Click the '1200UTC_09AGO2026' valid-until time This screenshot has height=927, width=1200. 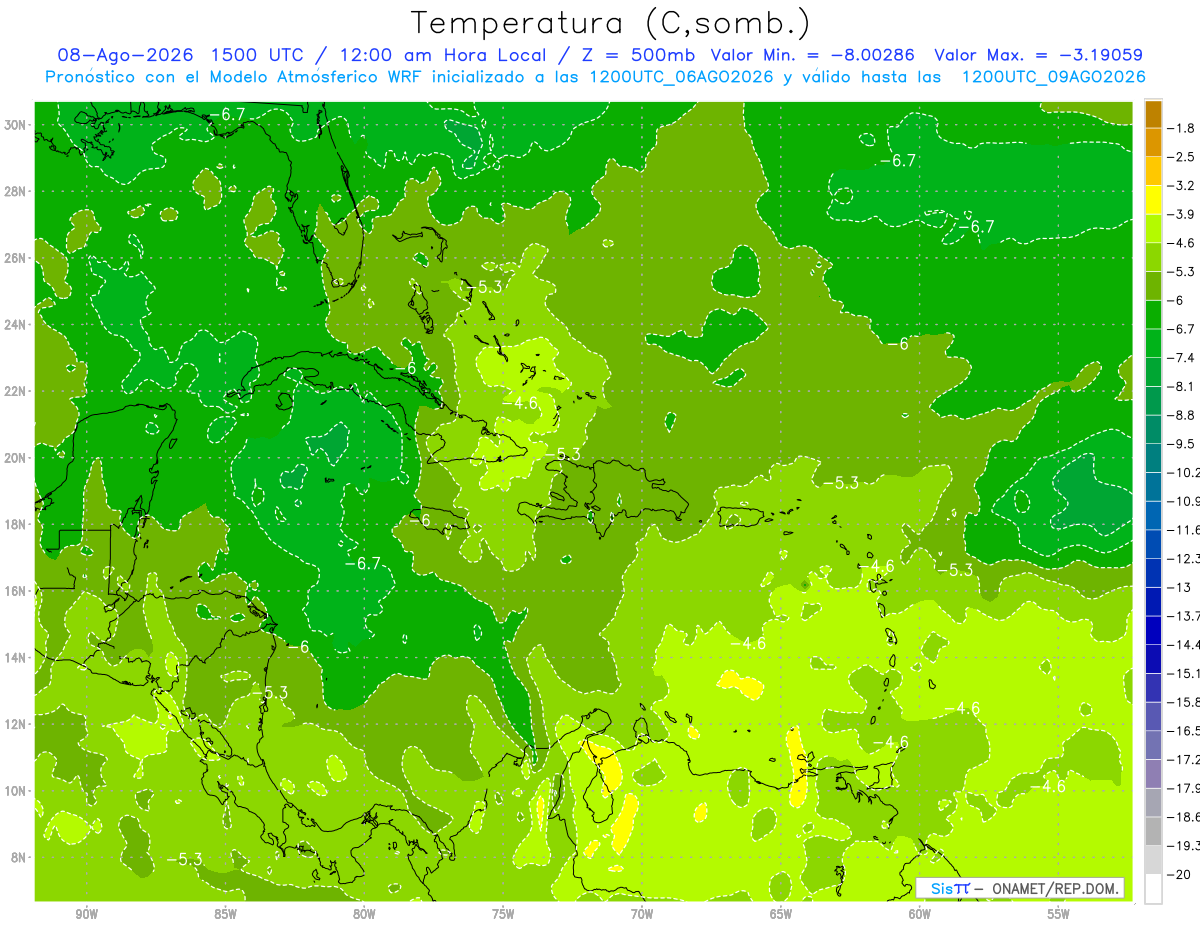1053,77
